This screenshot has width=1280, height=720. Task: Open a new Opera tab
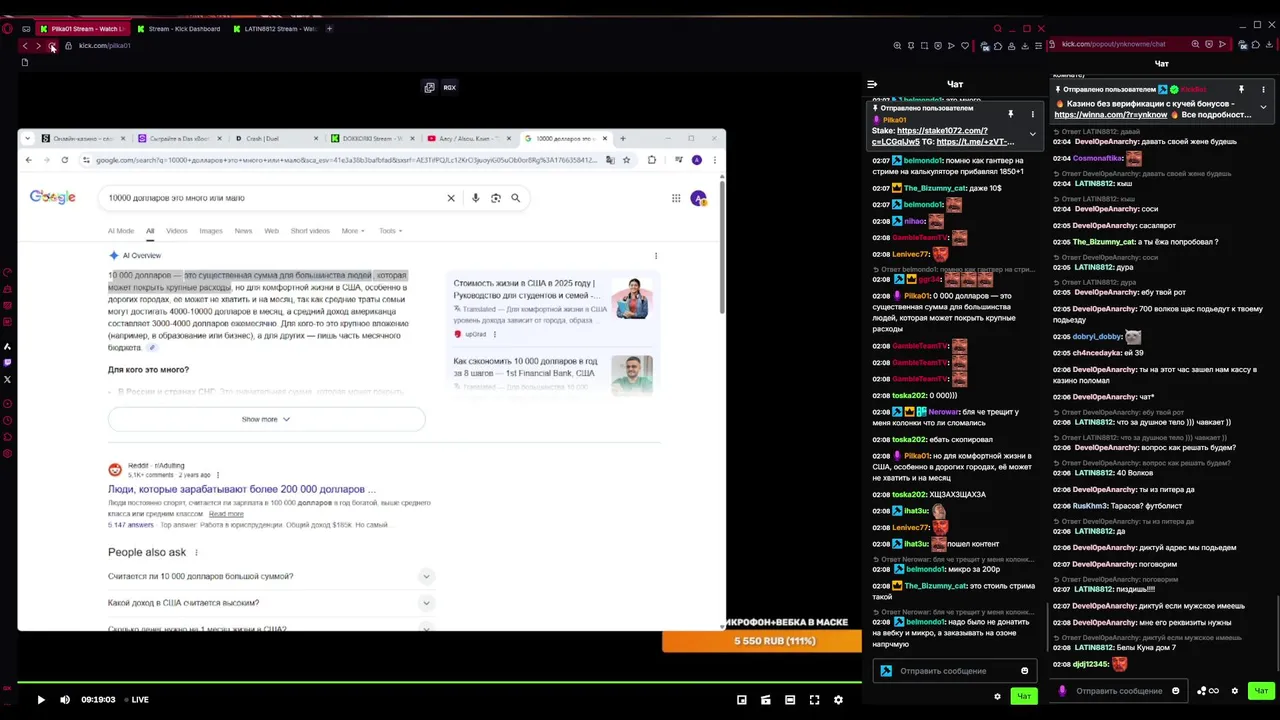pyautogui.click(x=330, y=29)
